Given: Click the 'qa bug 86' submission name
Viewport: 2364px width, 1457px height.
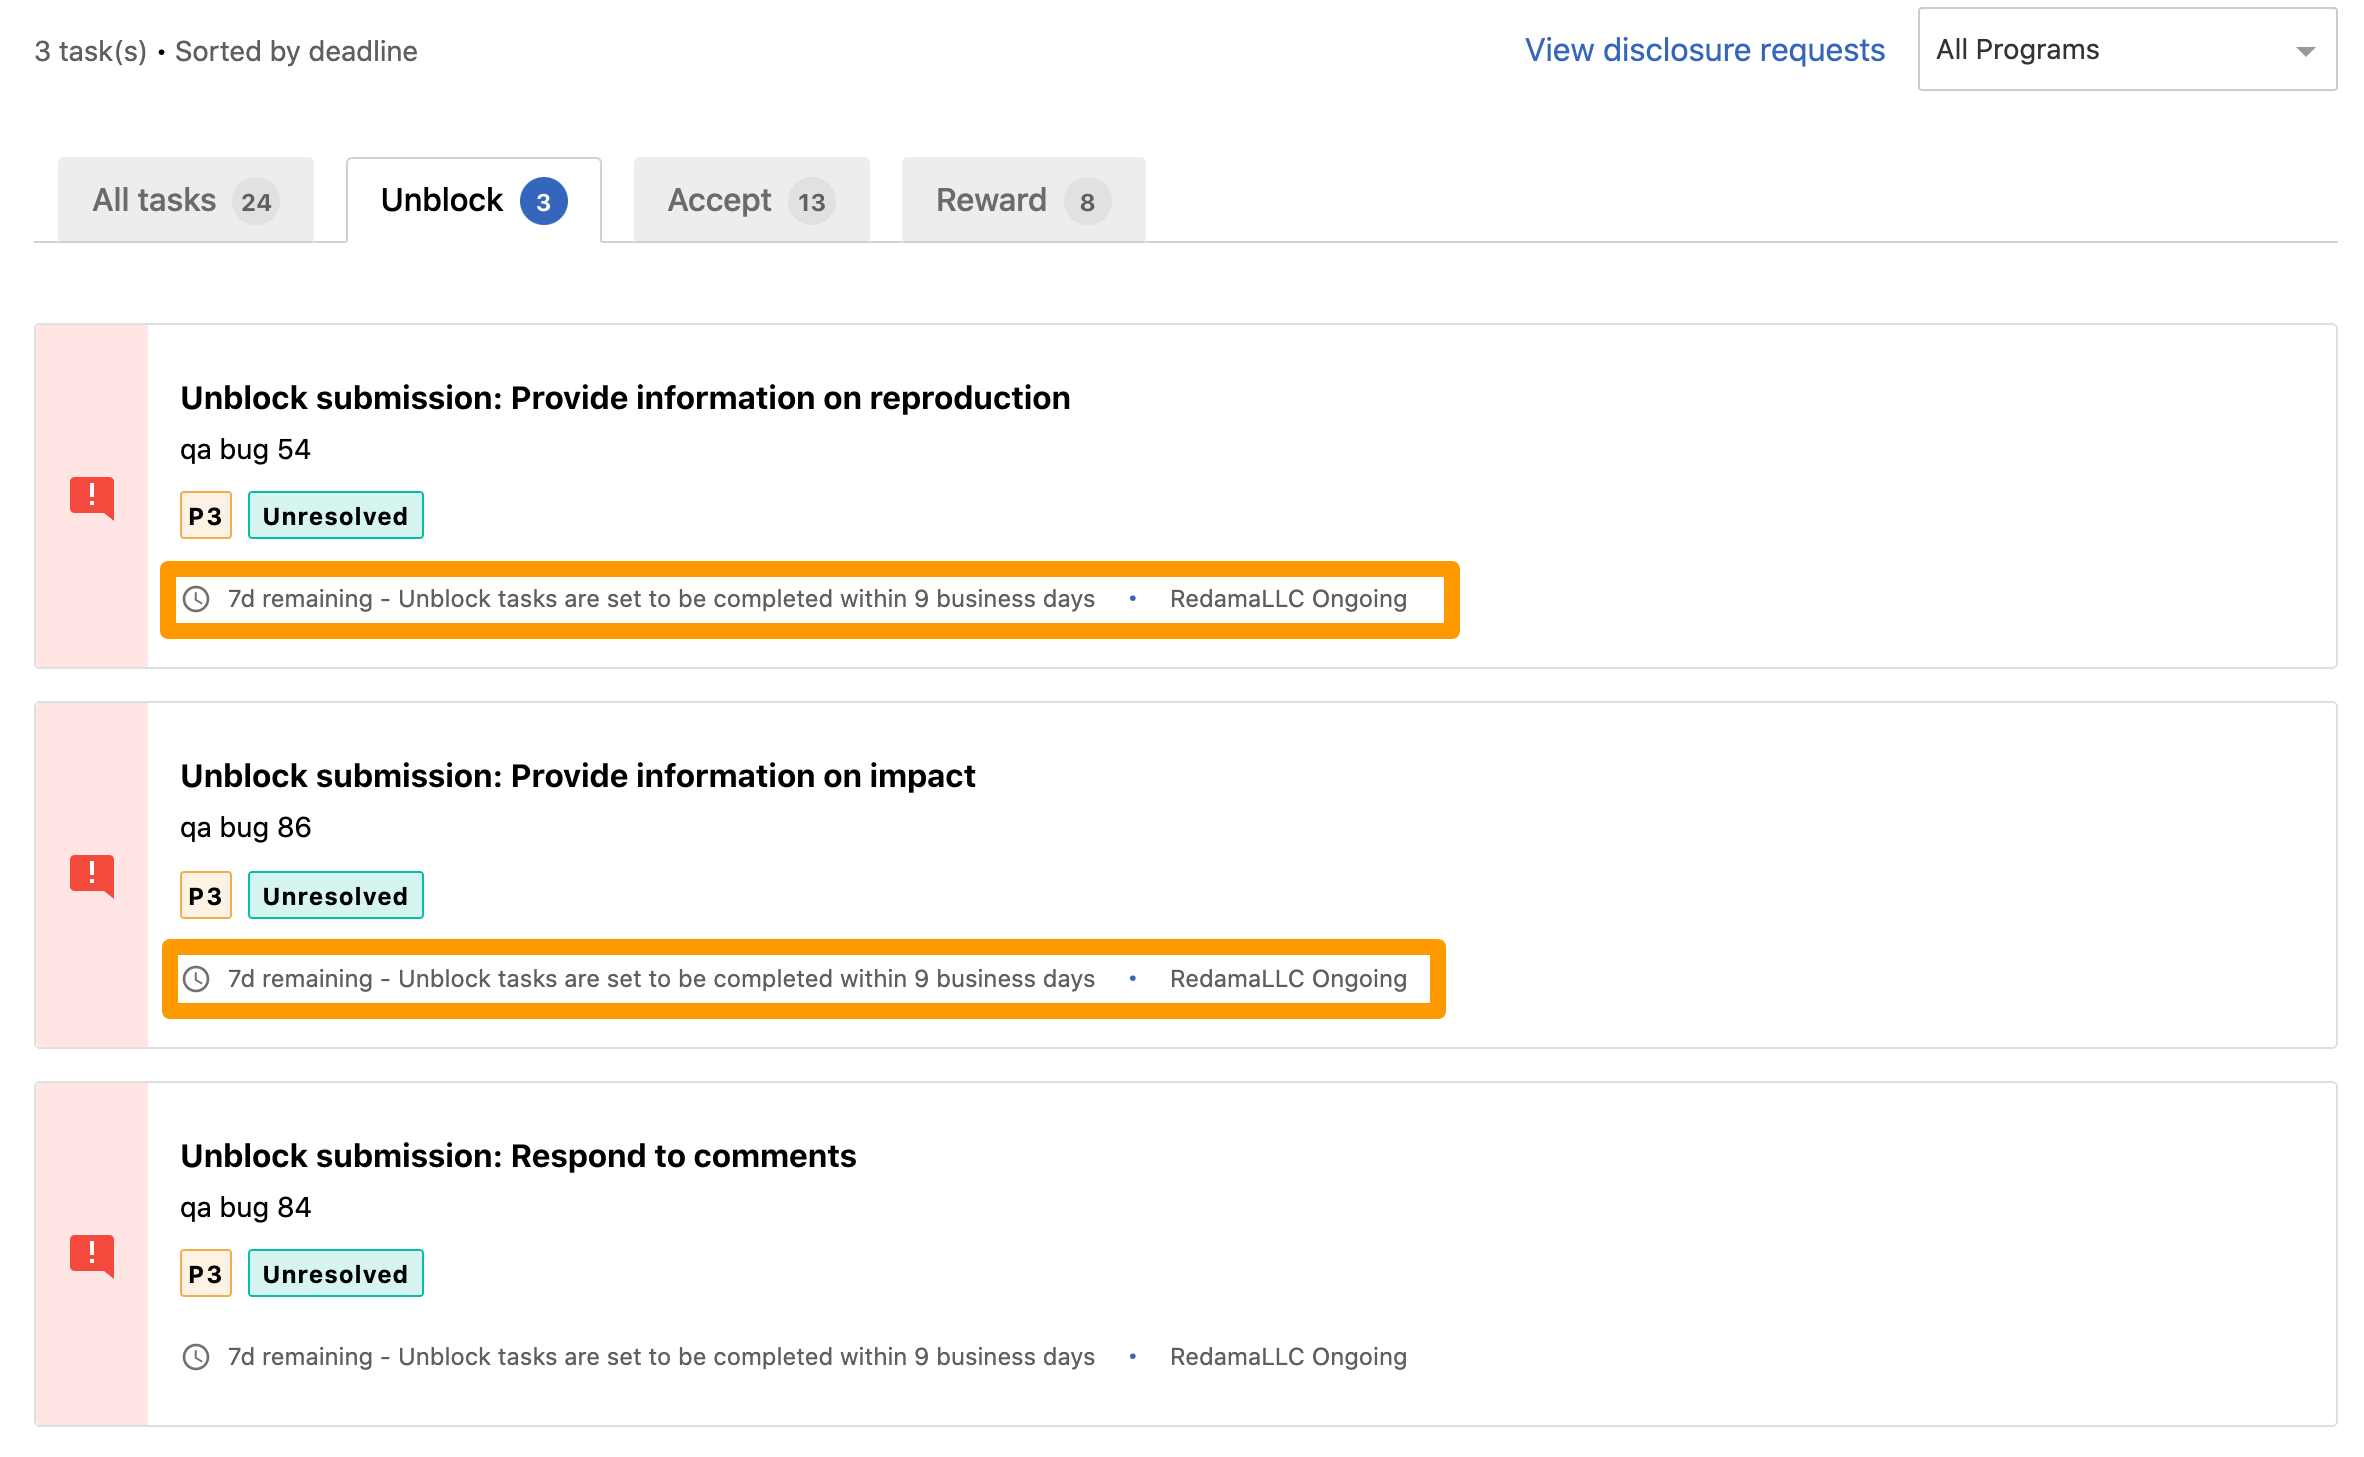Looking at the screenshot, I should click(245, 828).
